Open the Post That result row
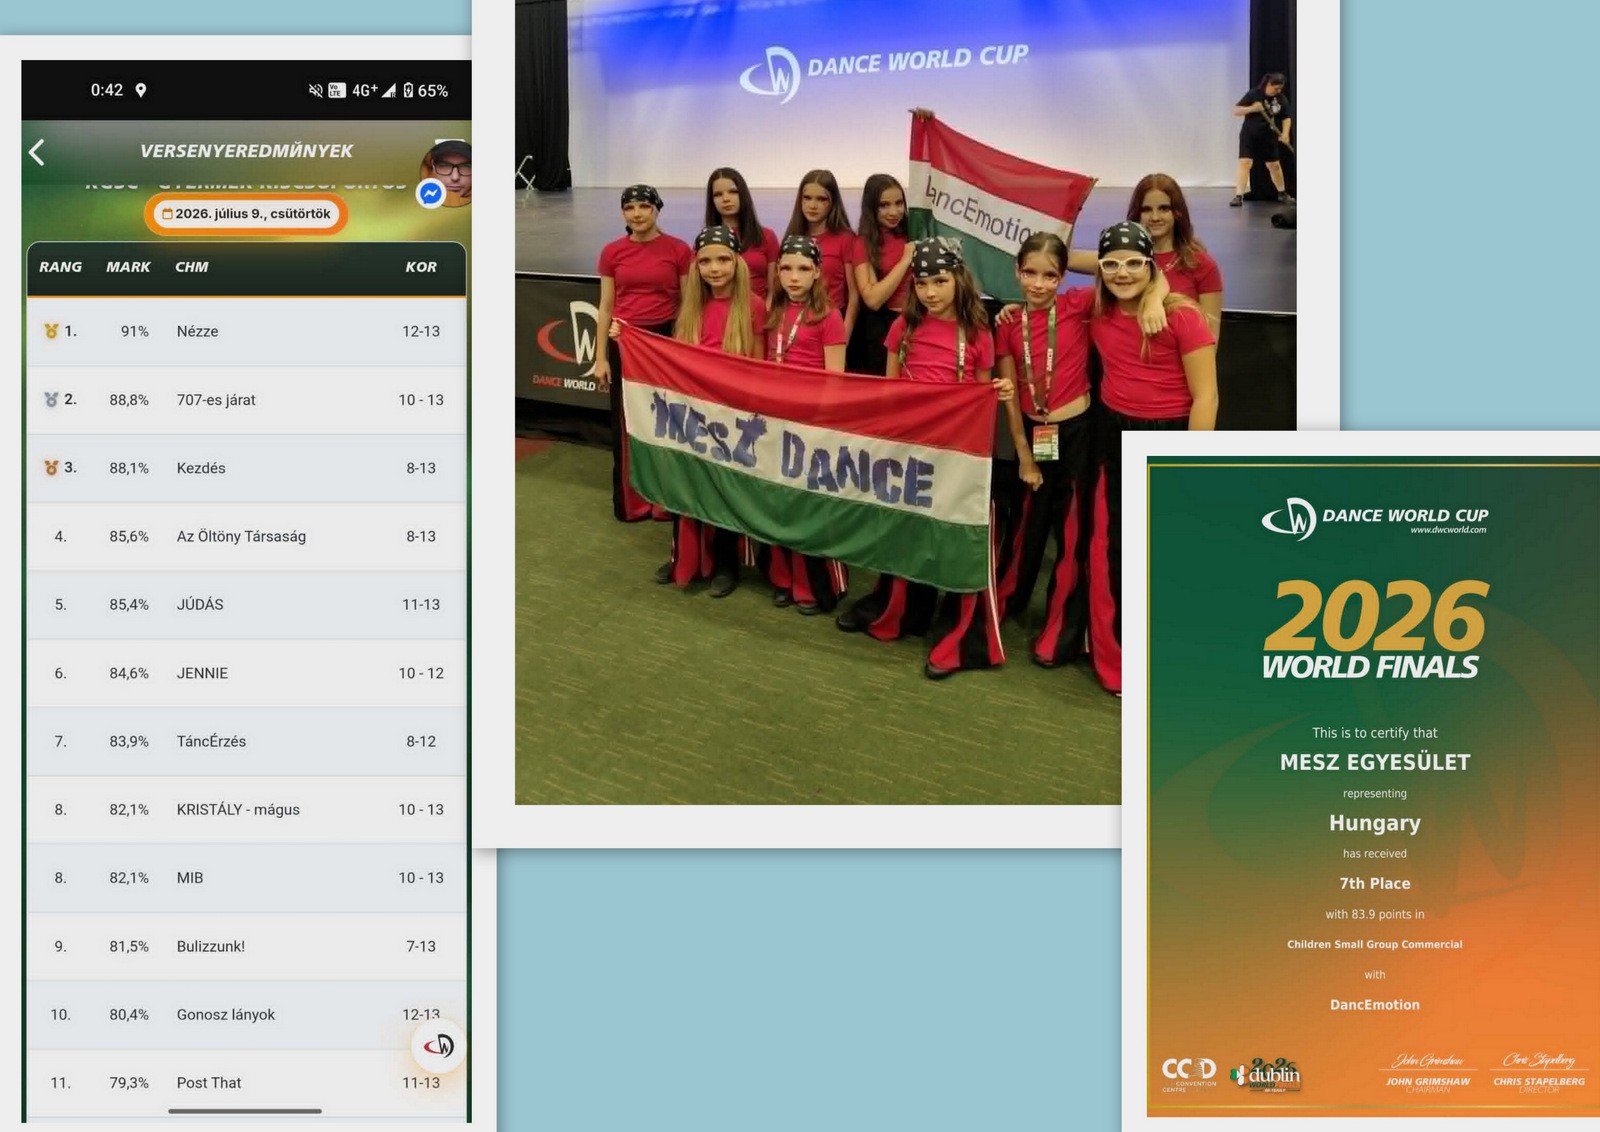The height and width of the screenshot is (1132, 1600). (x=246, y=1083)
